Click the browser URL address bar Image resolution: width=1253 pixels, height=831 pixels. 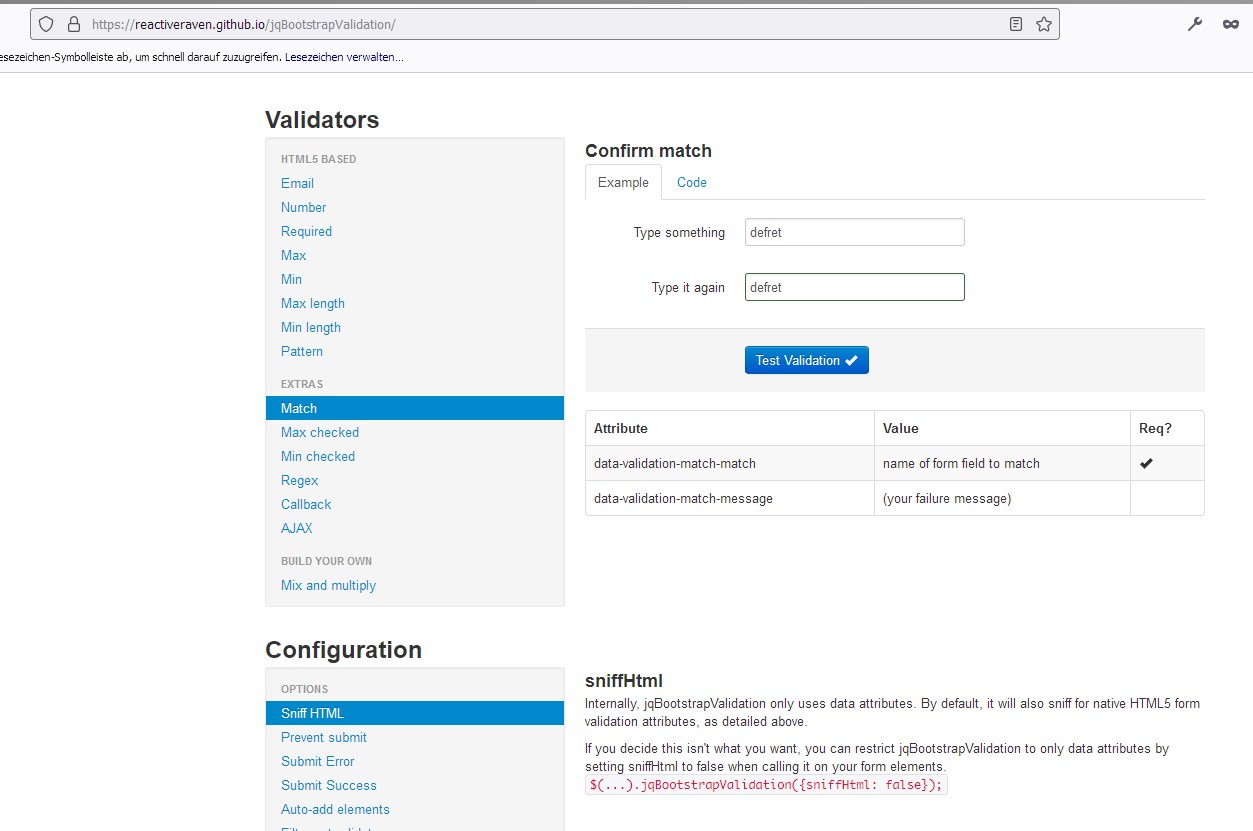(x=540, y=24)
